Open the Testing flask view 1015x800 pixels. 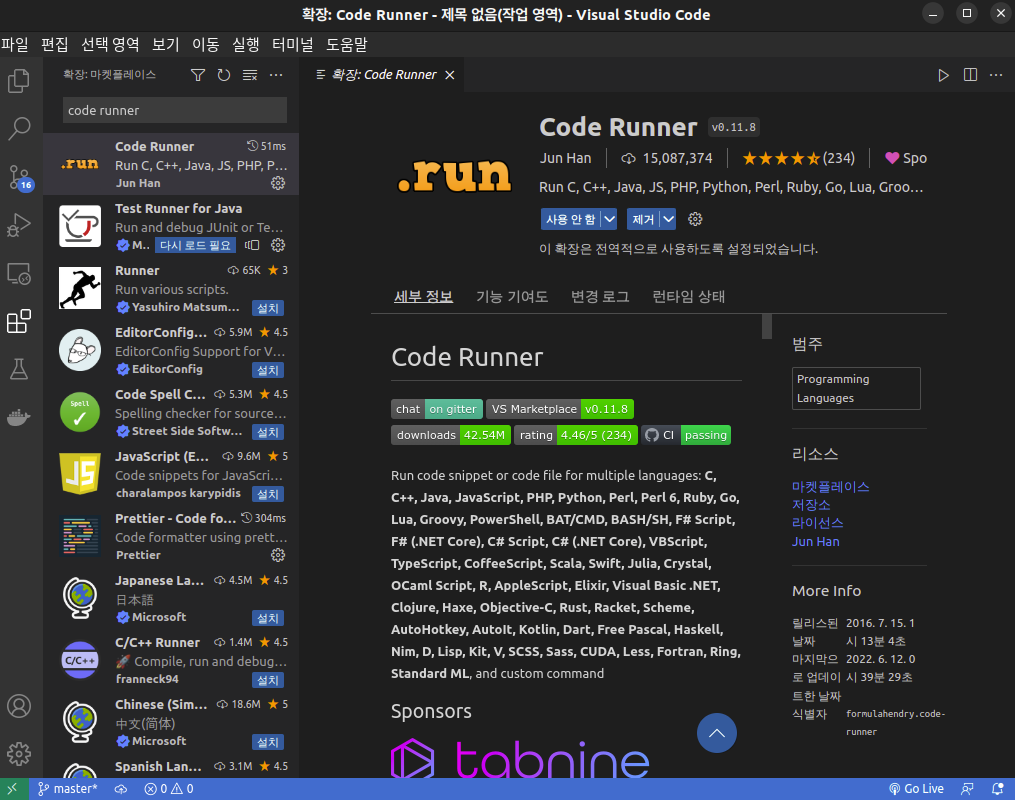click(x=19, y=369)
